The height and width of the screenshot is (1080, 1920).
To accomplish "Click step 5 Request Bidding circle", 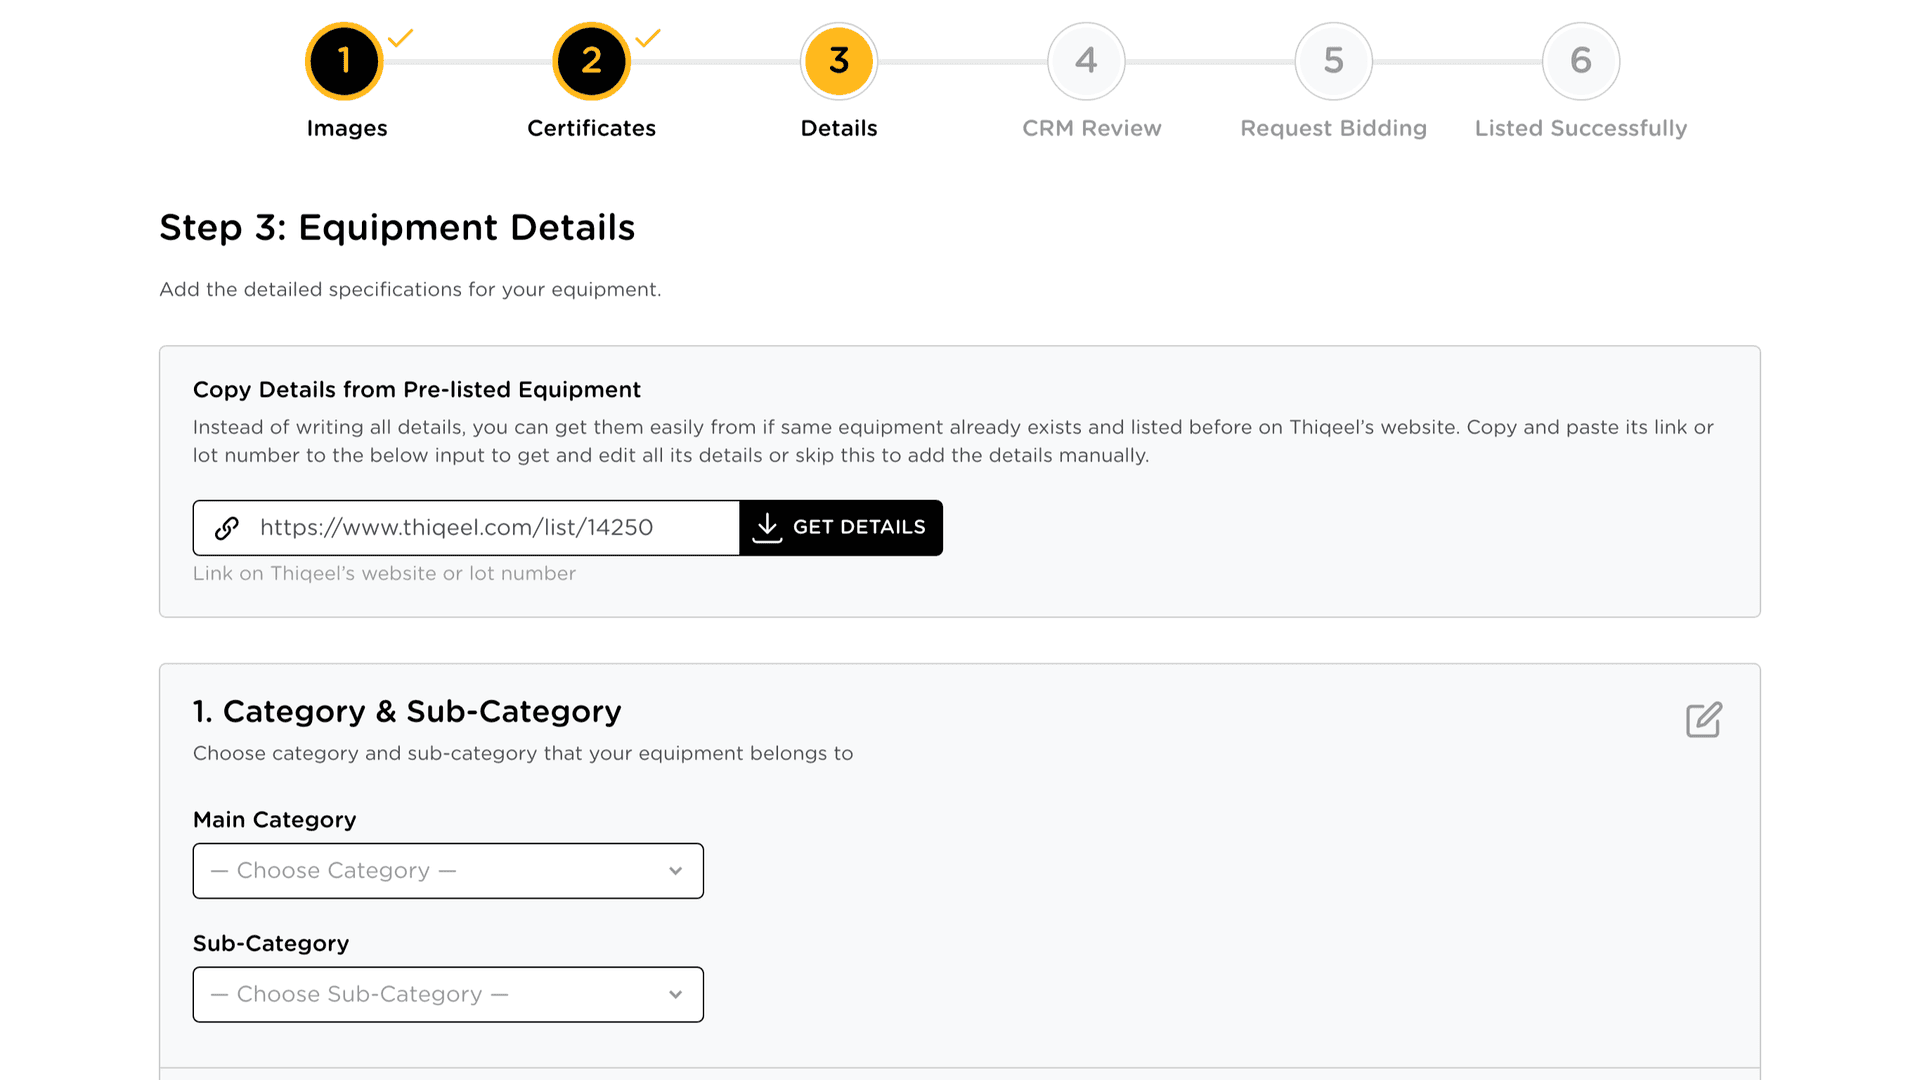I will [1333, 61].
